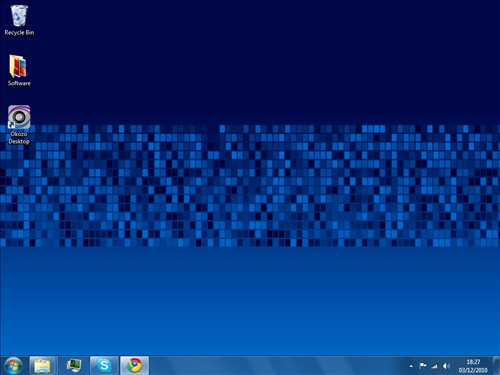
Task: Expand the hidden tray icons arrow
Action: click(411, 366)
